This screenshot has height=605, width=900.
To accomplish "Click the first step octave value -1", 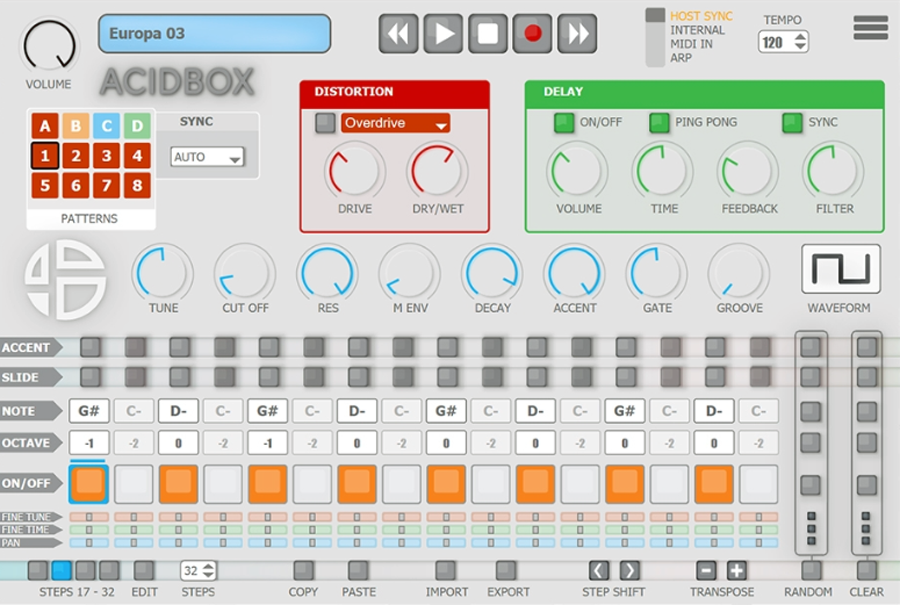I will point(89,443).
